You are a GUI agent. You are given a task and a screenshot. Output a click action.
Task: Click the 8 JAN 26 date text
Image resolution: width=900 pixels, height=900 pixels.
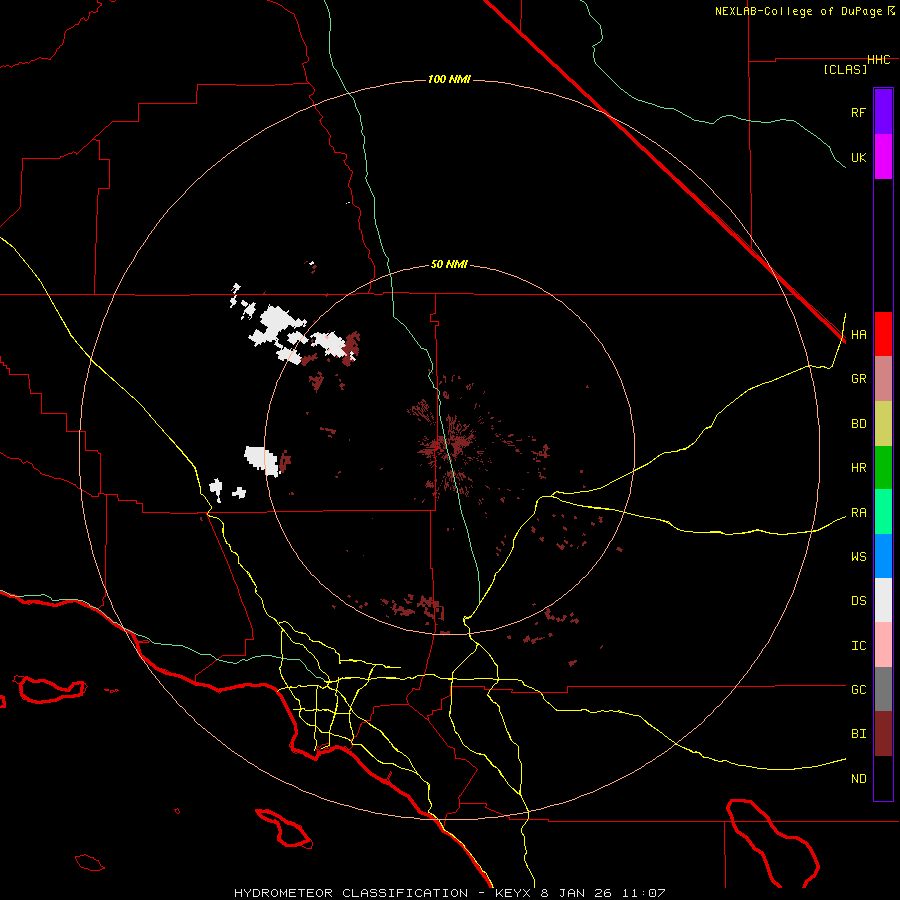577,893
